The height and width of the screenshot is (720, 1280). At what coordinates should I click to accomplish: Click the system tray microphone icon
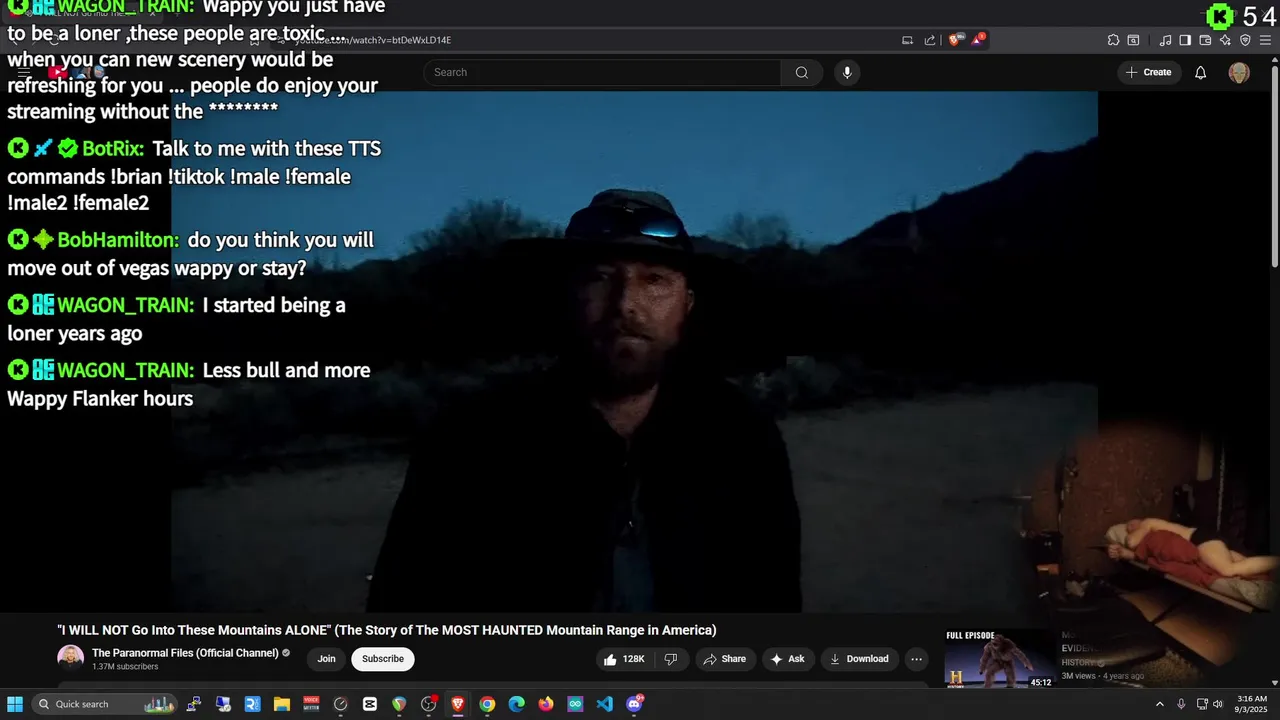1181,704
